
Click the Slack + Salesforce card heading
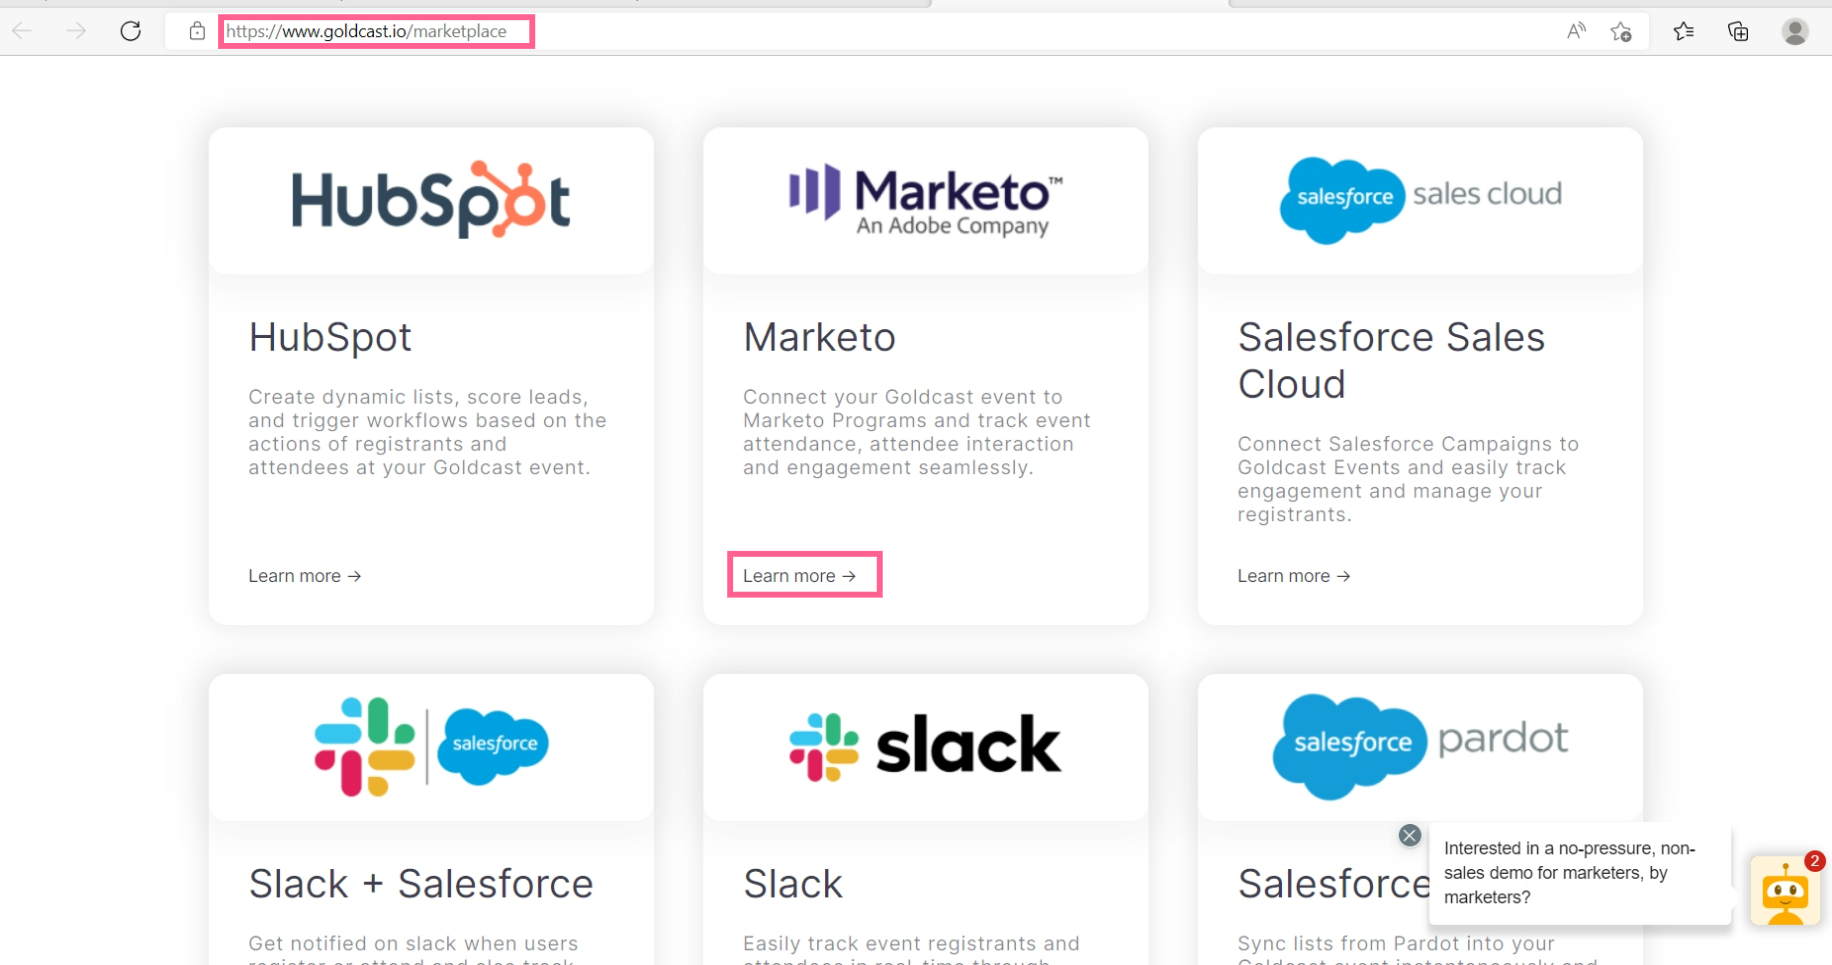point(421,884)
